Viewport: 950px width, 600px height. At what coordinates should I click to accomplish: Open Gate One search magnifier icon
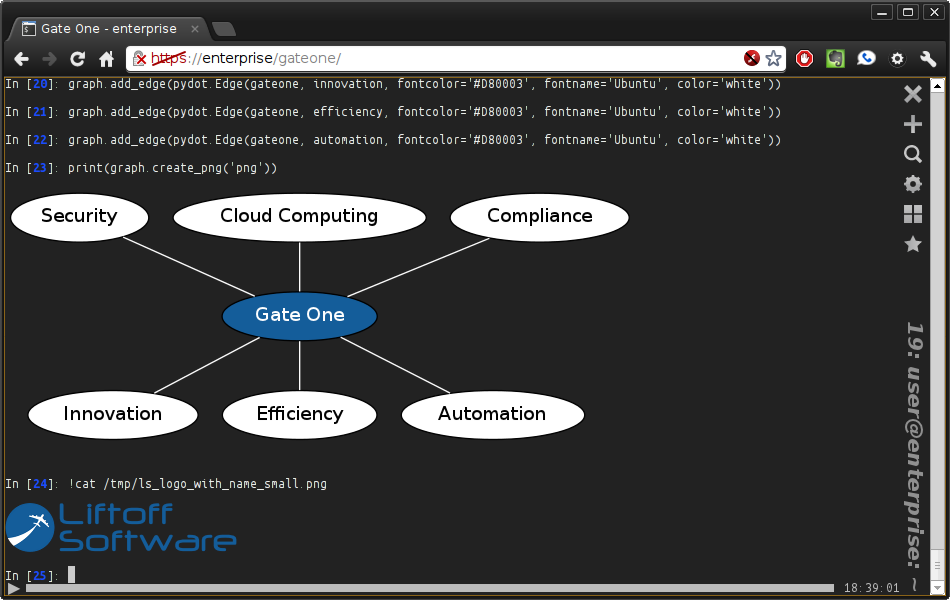[912, 154]
